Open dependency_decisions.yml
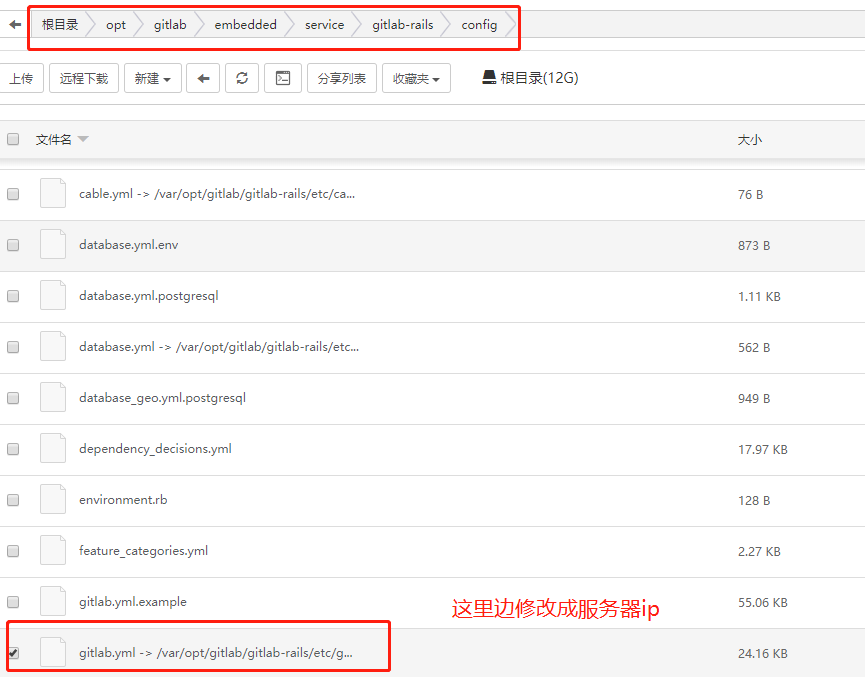 (x=155, y=449)
